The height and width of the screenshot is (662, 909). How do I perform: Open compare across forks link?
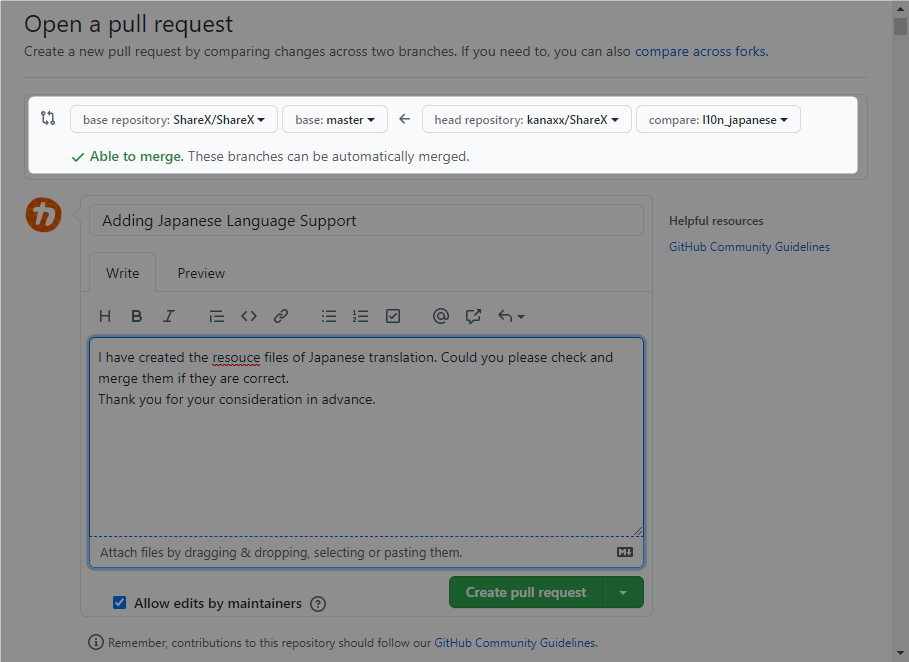coord(700,52)
